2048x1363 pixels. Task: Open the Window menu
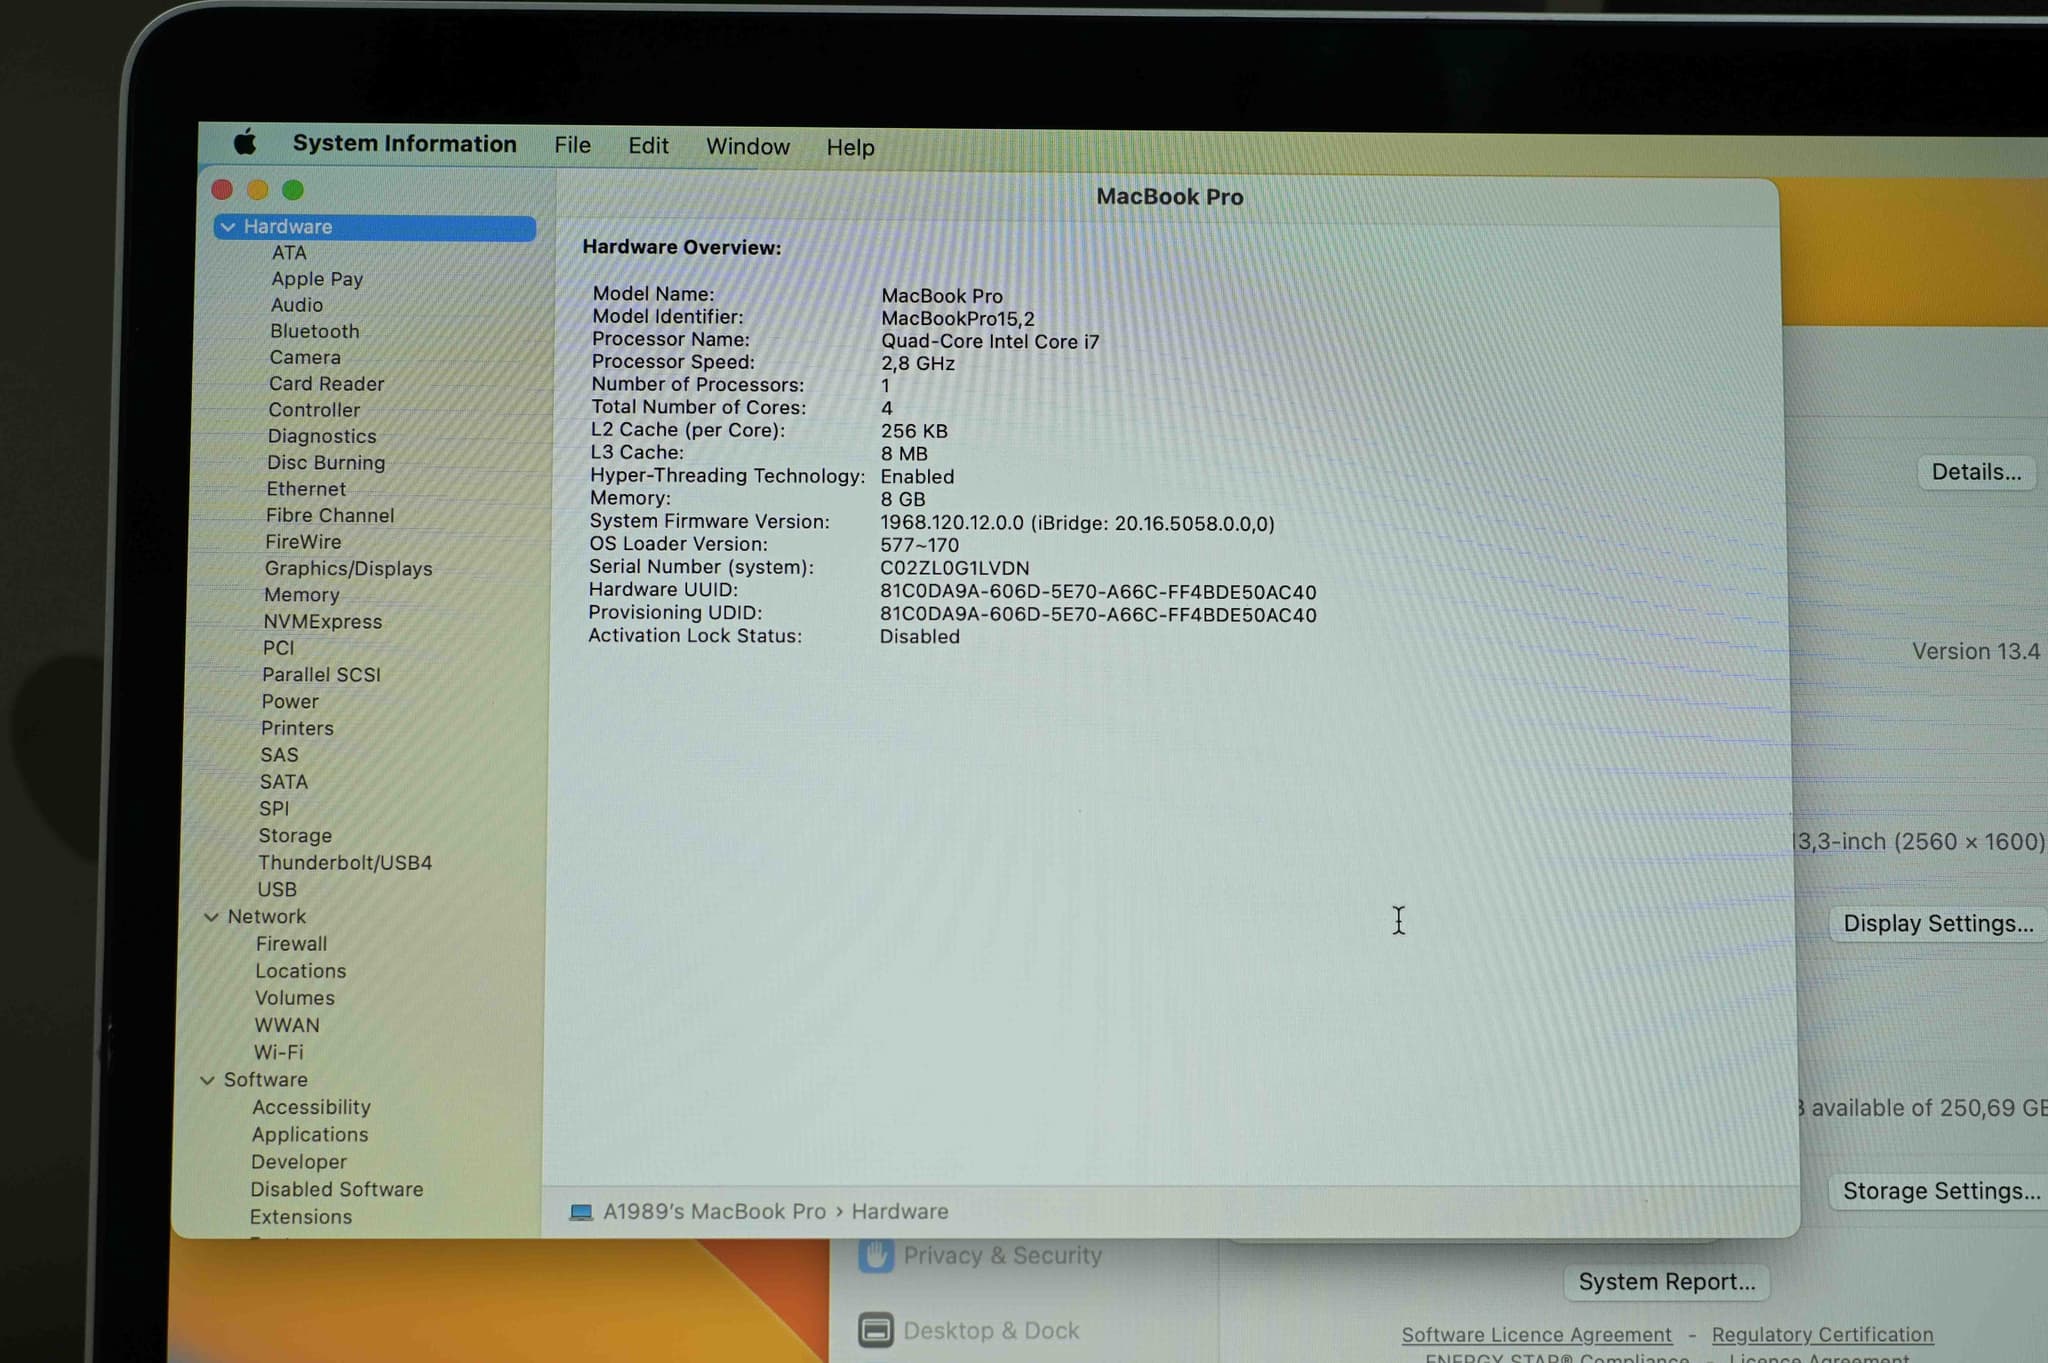coord(748,147)
